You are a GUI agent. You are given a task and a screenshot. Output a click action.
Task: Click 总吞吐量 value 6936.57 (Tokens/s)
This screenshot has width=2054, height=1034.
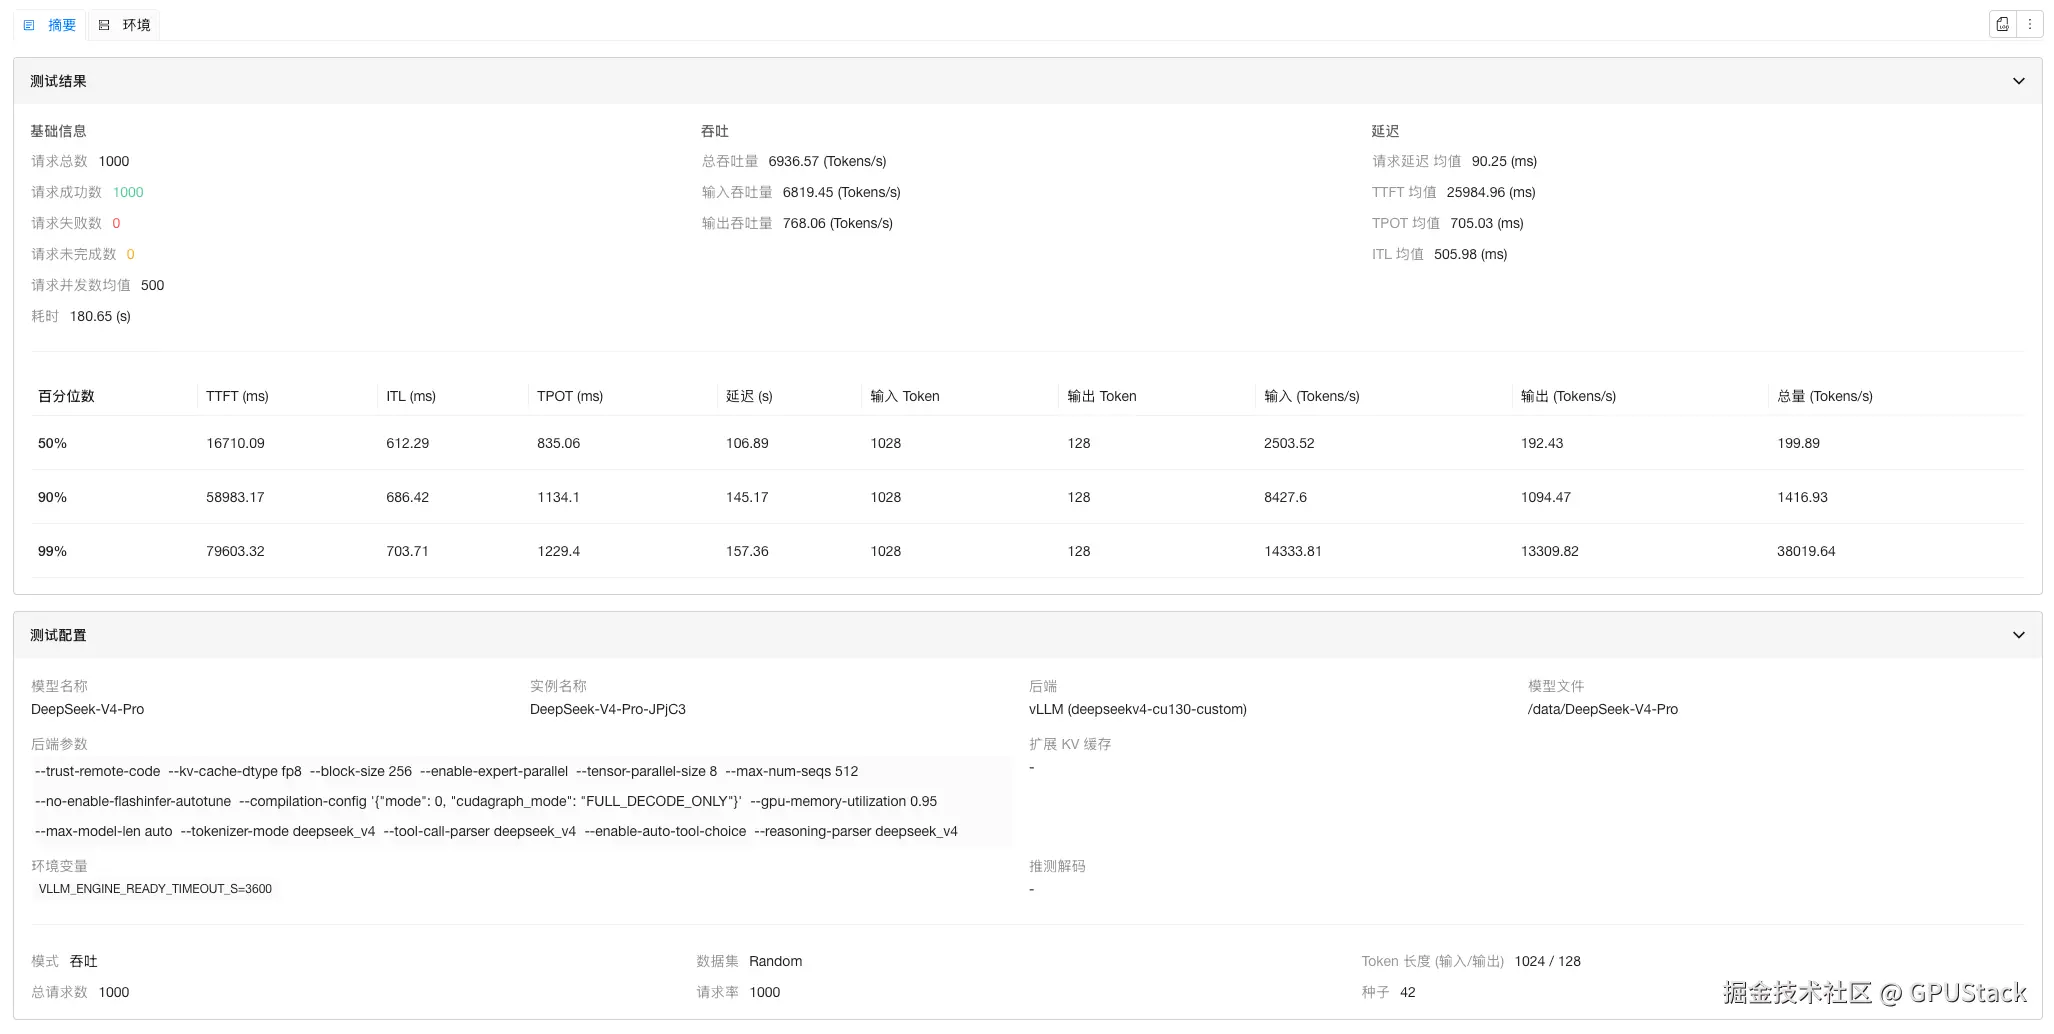(x=827, y=161)
